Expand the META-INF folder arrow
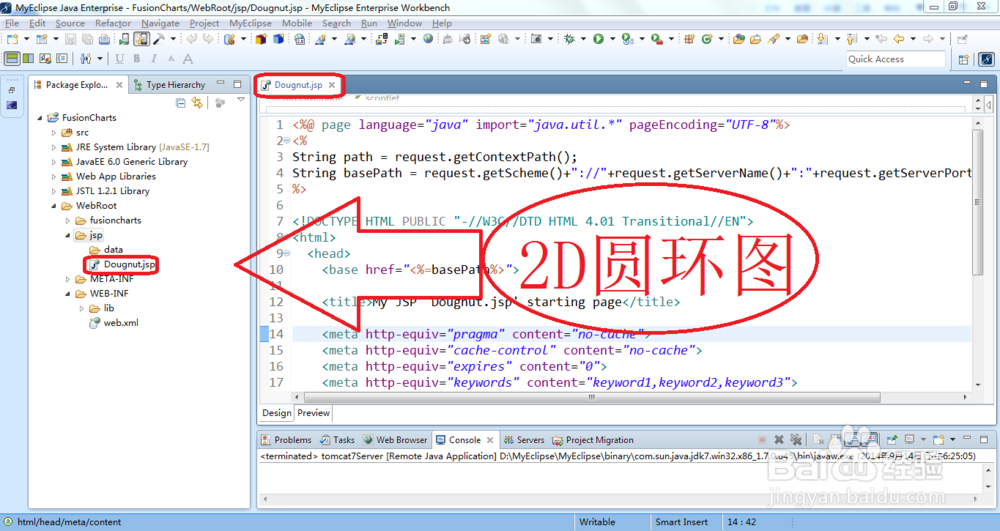This screenshot has height=531, width=1000. 68,279
